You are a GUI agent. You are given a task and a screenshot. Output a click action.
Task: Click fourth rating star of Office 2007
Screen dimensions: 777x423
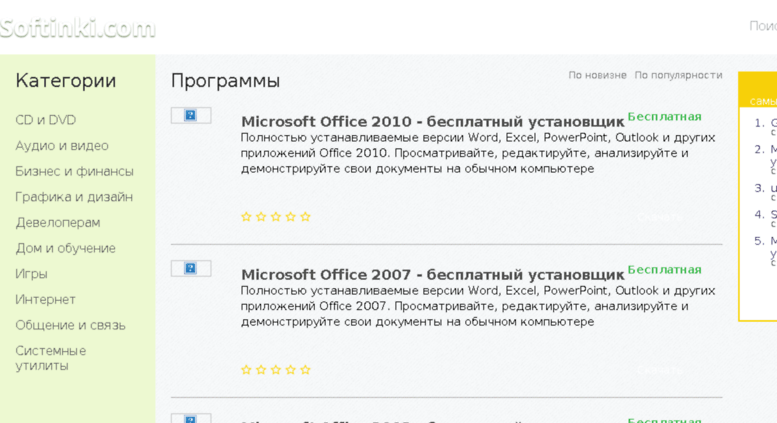[291, 370]
